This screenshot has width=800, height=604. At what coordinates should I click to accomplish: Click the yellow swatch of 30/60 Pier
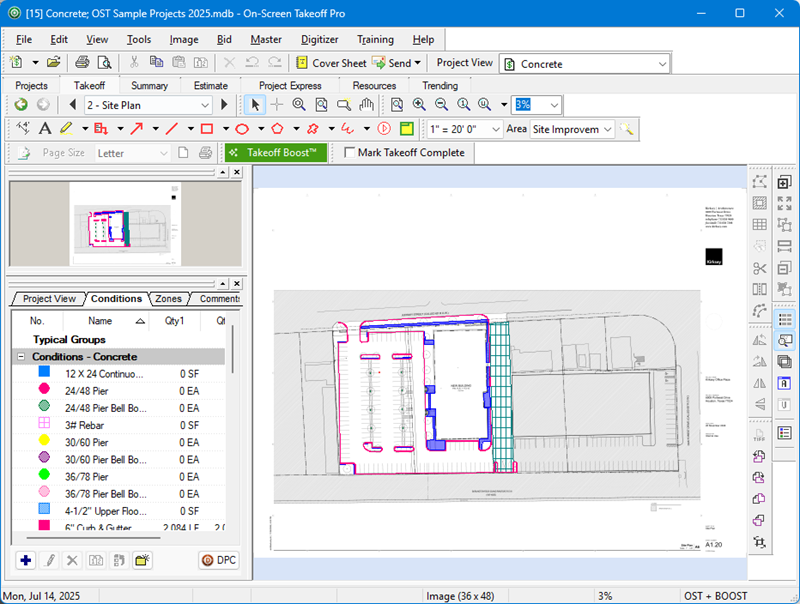[44, 440]
